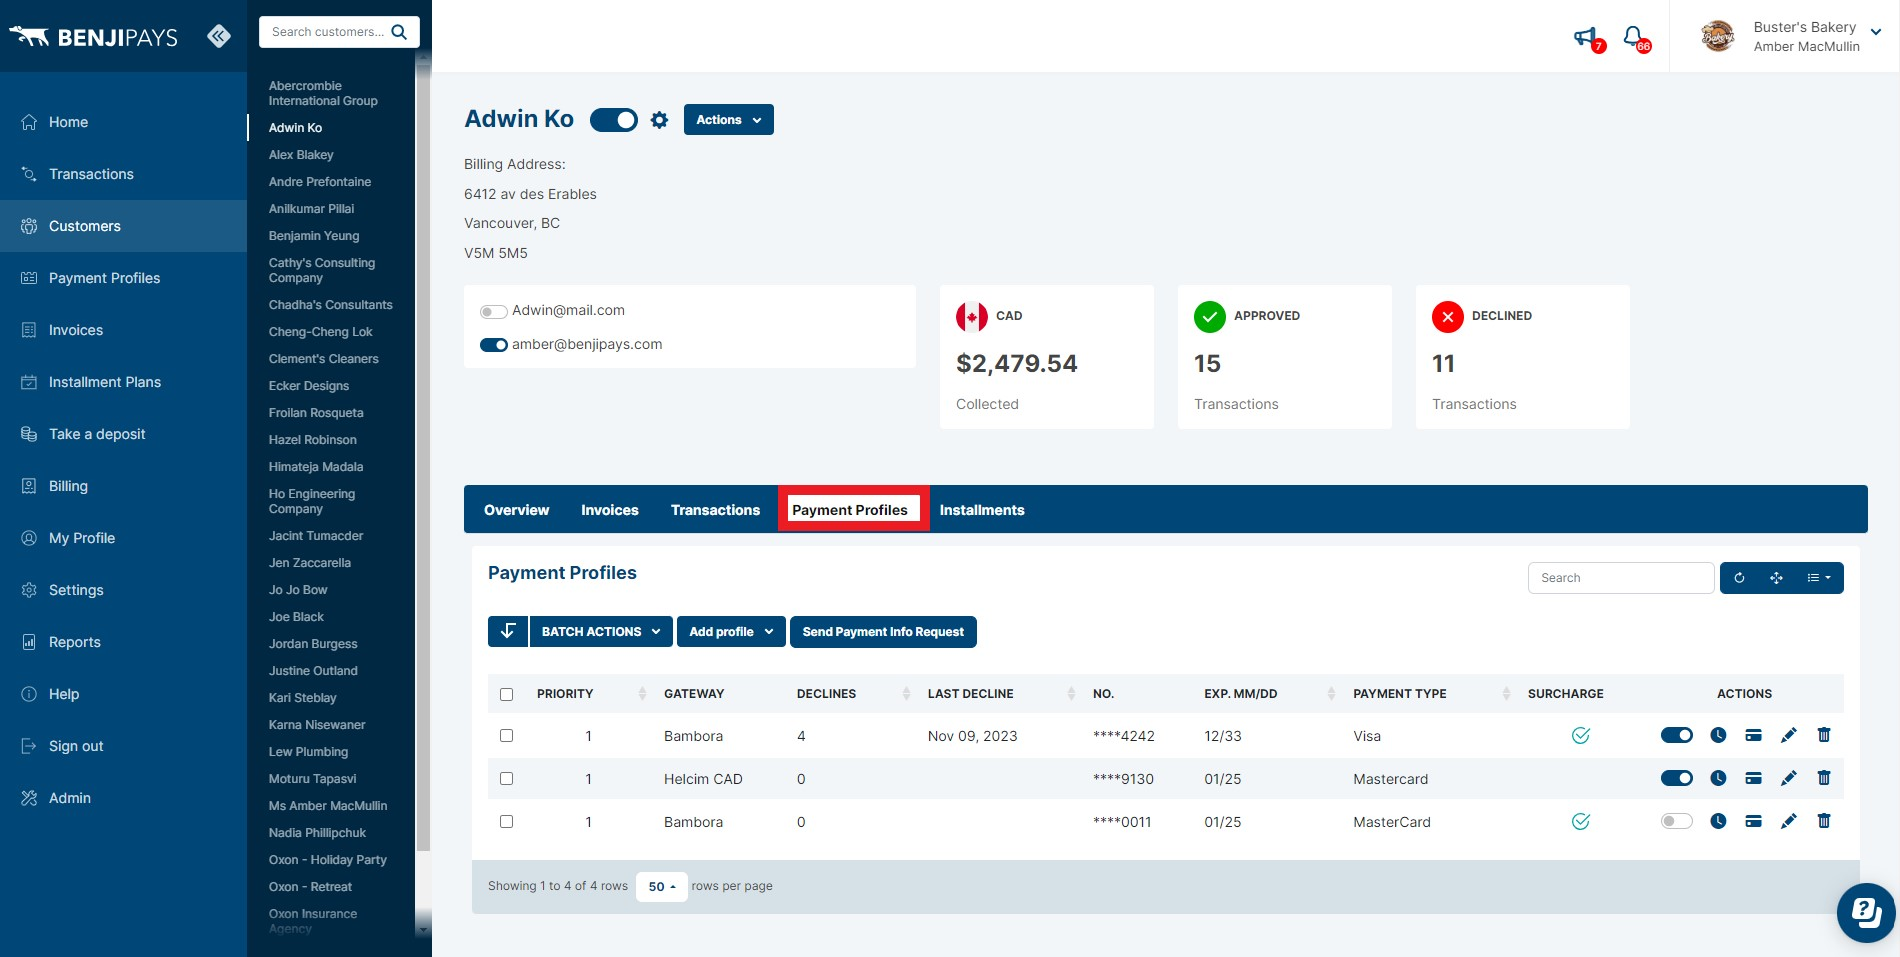
Task: Select Alex Blakey in customer list
Action: (x=301, y=155)
